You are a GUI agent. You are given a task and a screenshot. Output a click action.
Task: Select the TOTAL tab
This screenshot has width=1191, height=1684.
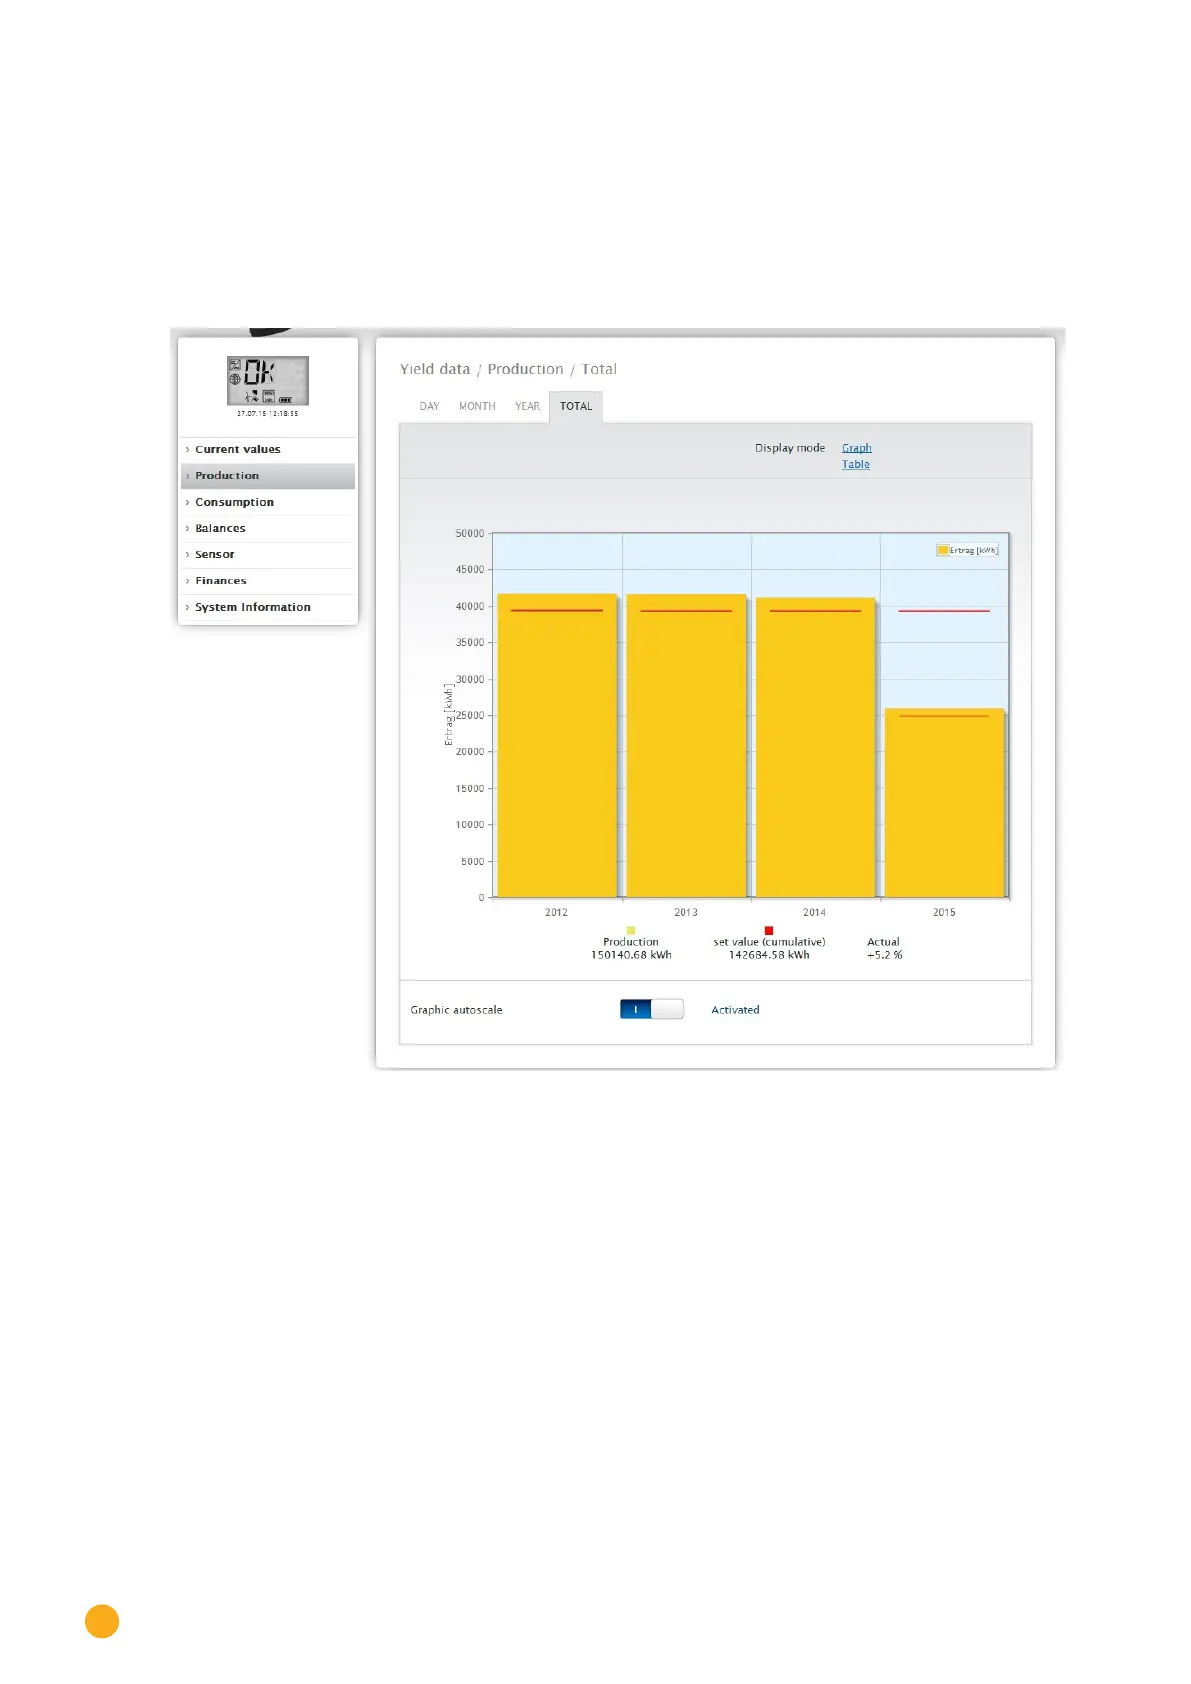576,406
